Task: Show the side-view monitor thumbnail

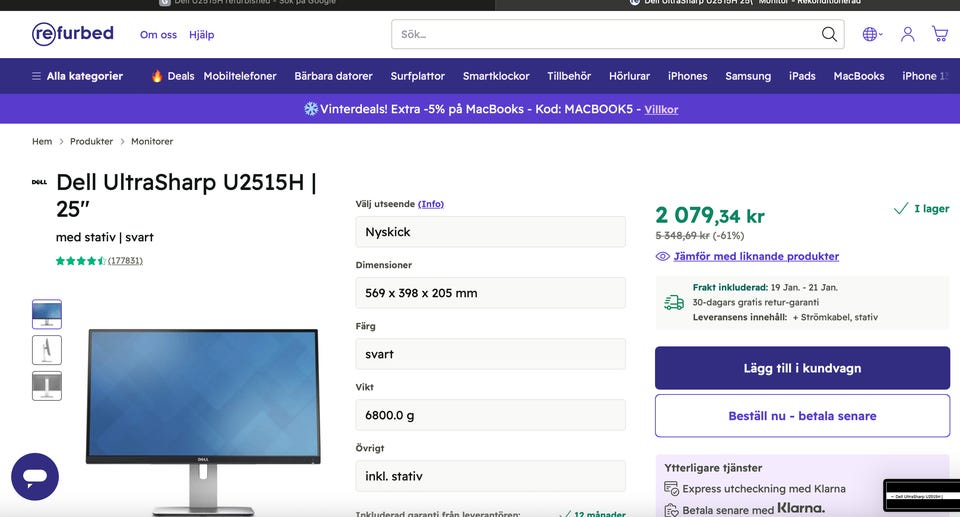Action: 47,350
